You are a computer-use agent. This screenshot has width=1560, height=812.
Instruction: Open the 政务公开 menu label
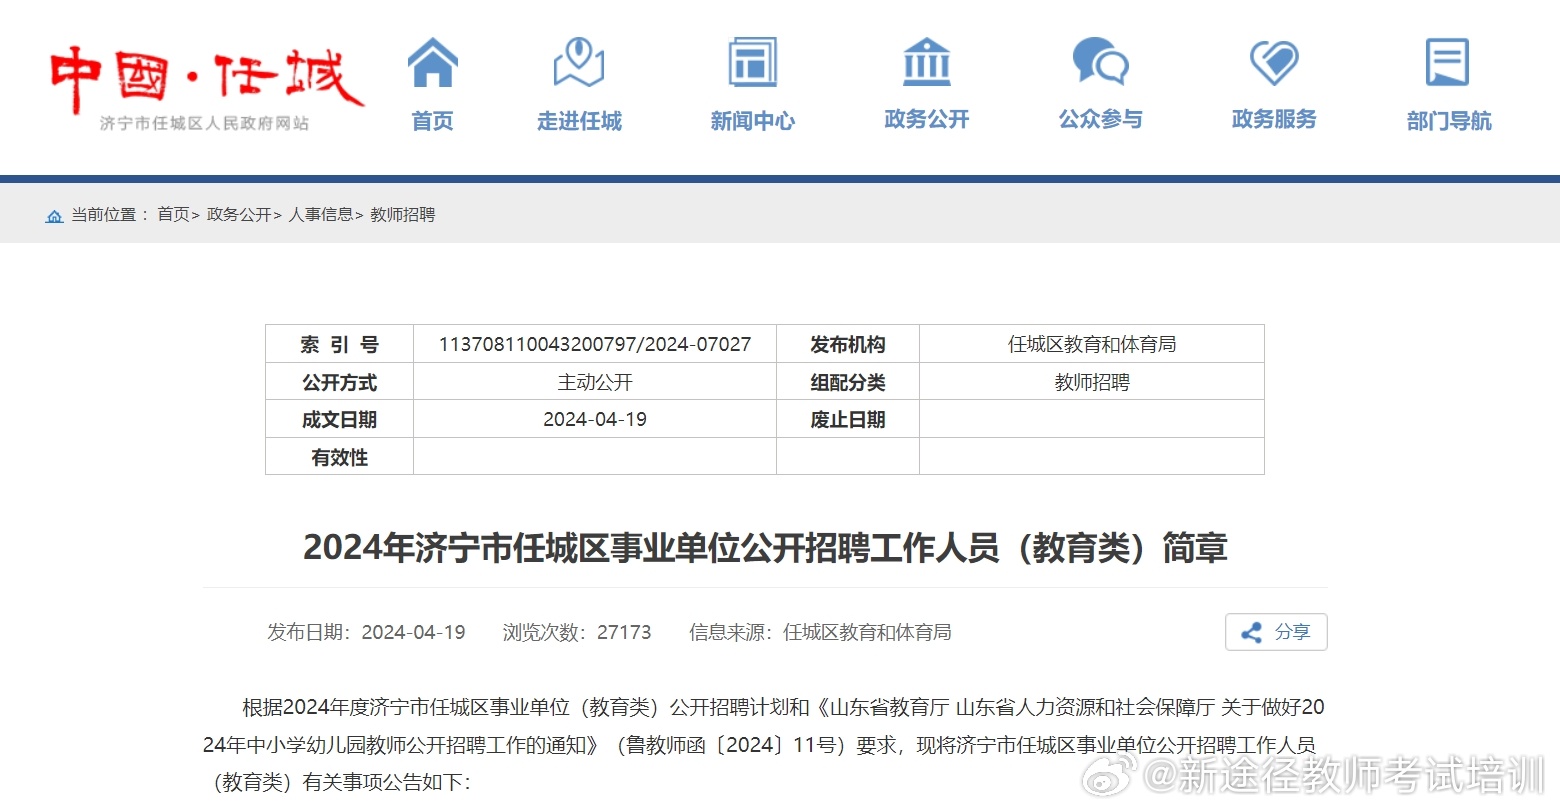tap(927, 119)
